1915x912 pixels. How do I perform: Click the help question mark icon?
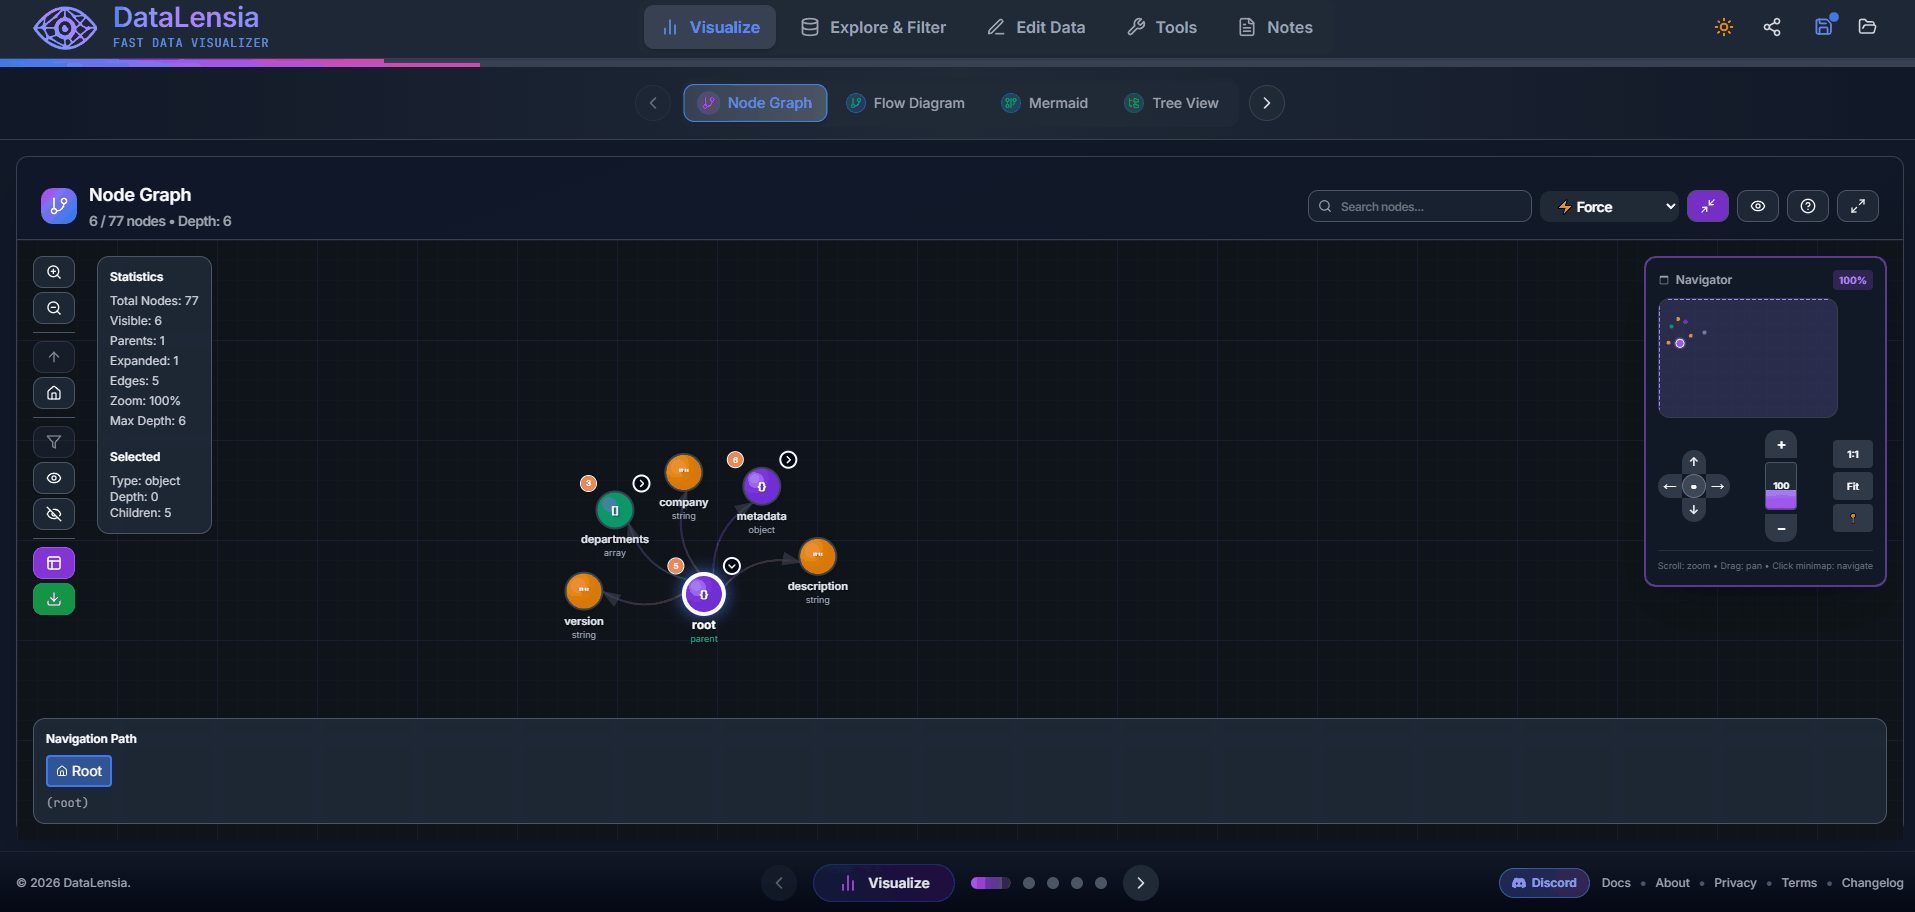click(x=1808, y=206)
